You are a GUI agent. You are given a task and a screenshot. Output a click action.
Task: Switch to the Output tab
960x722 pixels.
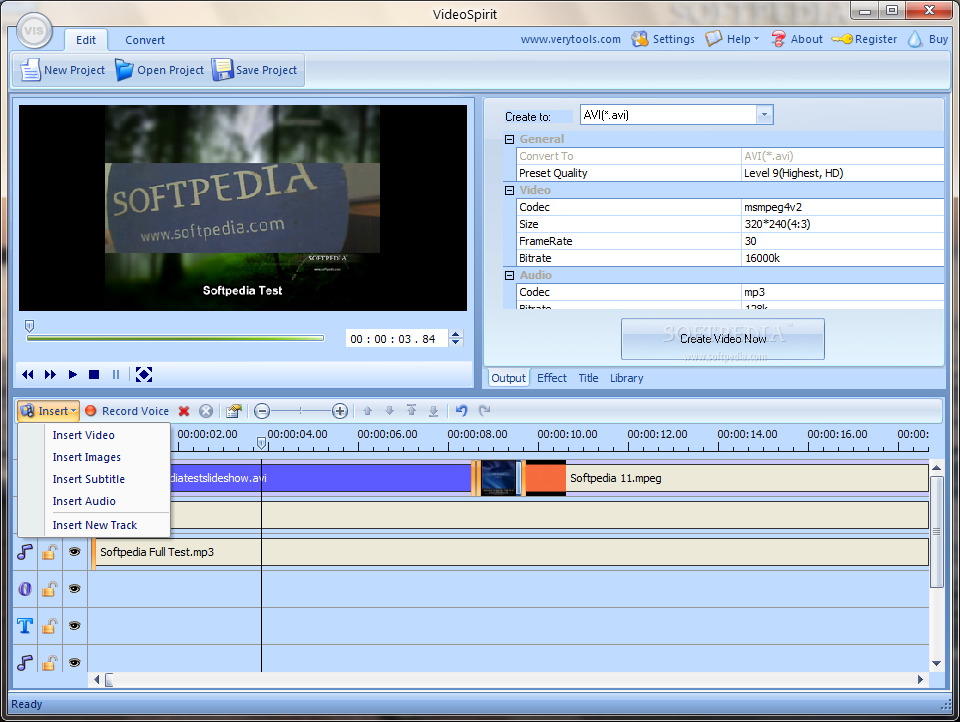point(508,378)
